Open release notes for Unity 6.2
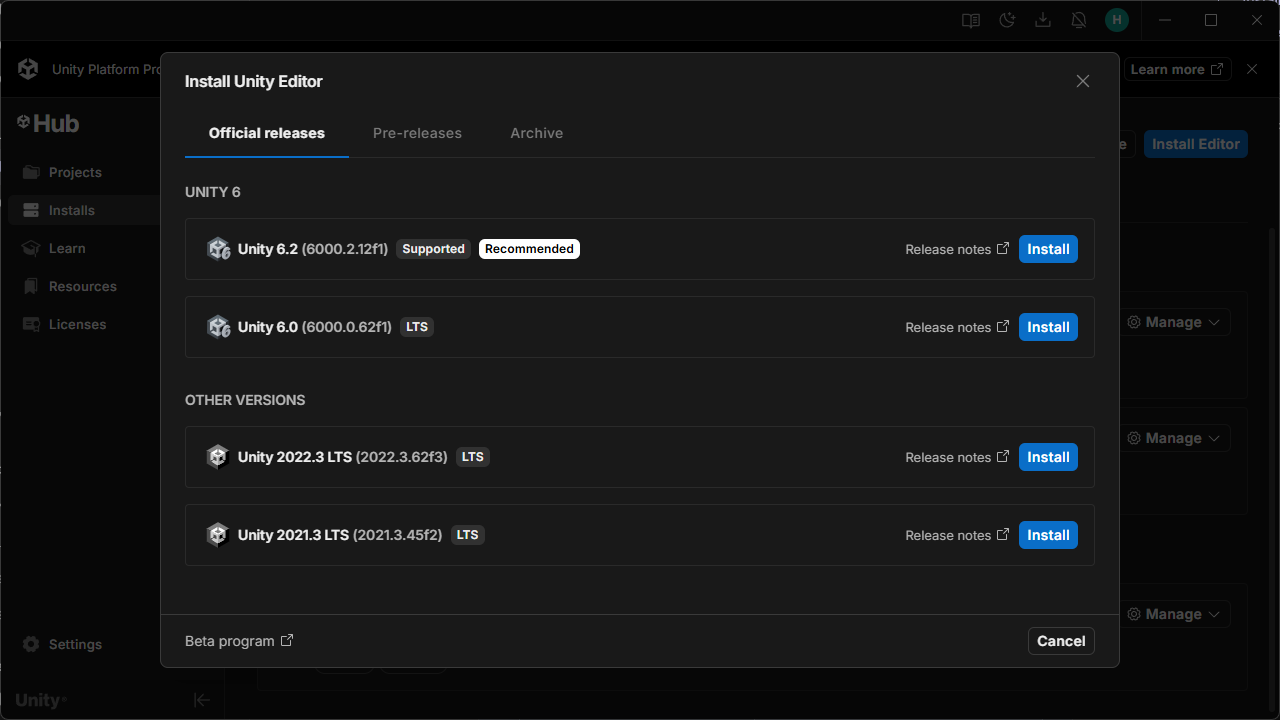1280x720 pixels. point(957,249)
